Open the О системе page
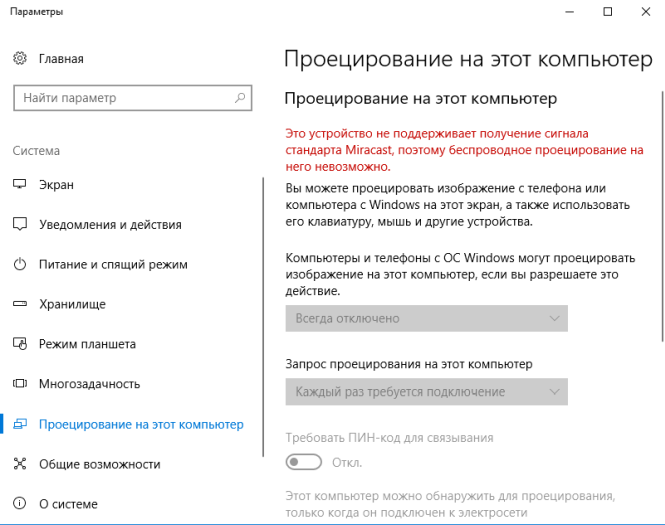 point(68,503)
